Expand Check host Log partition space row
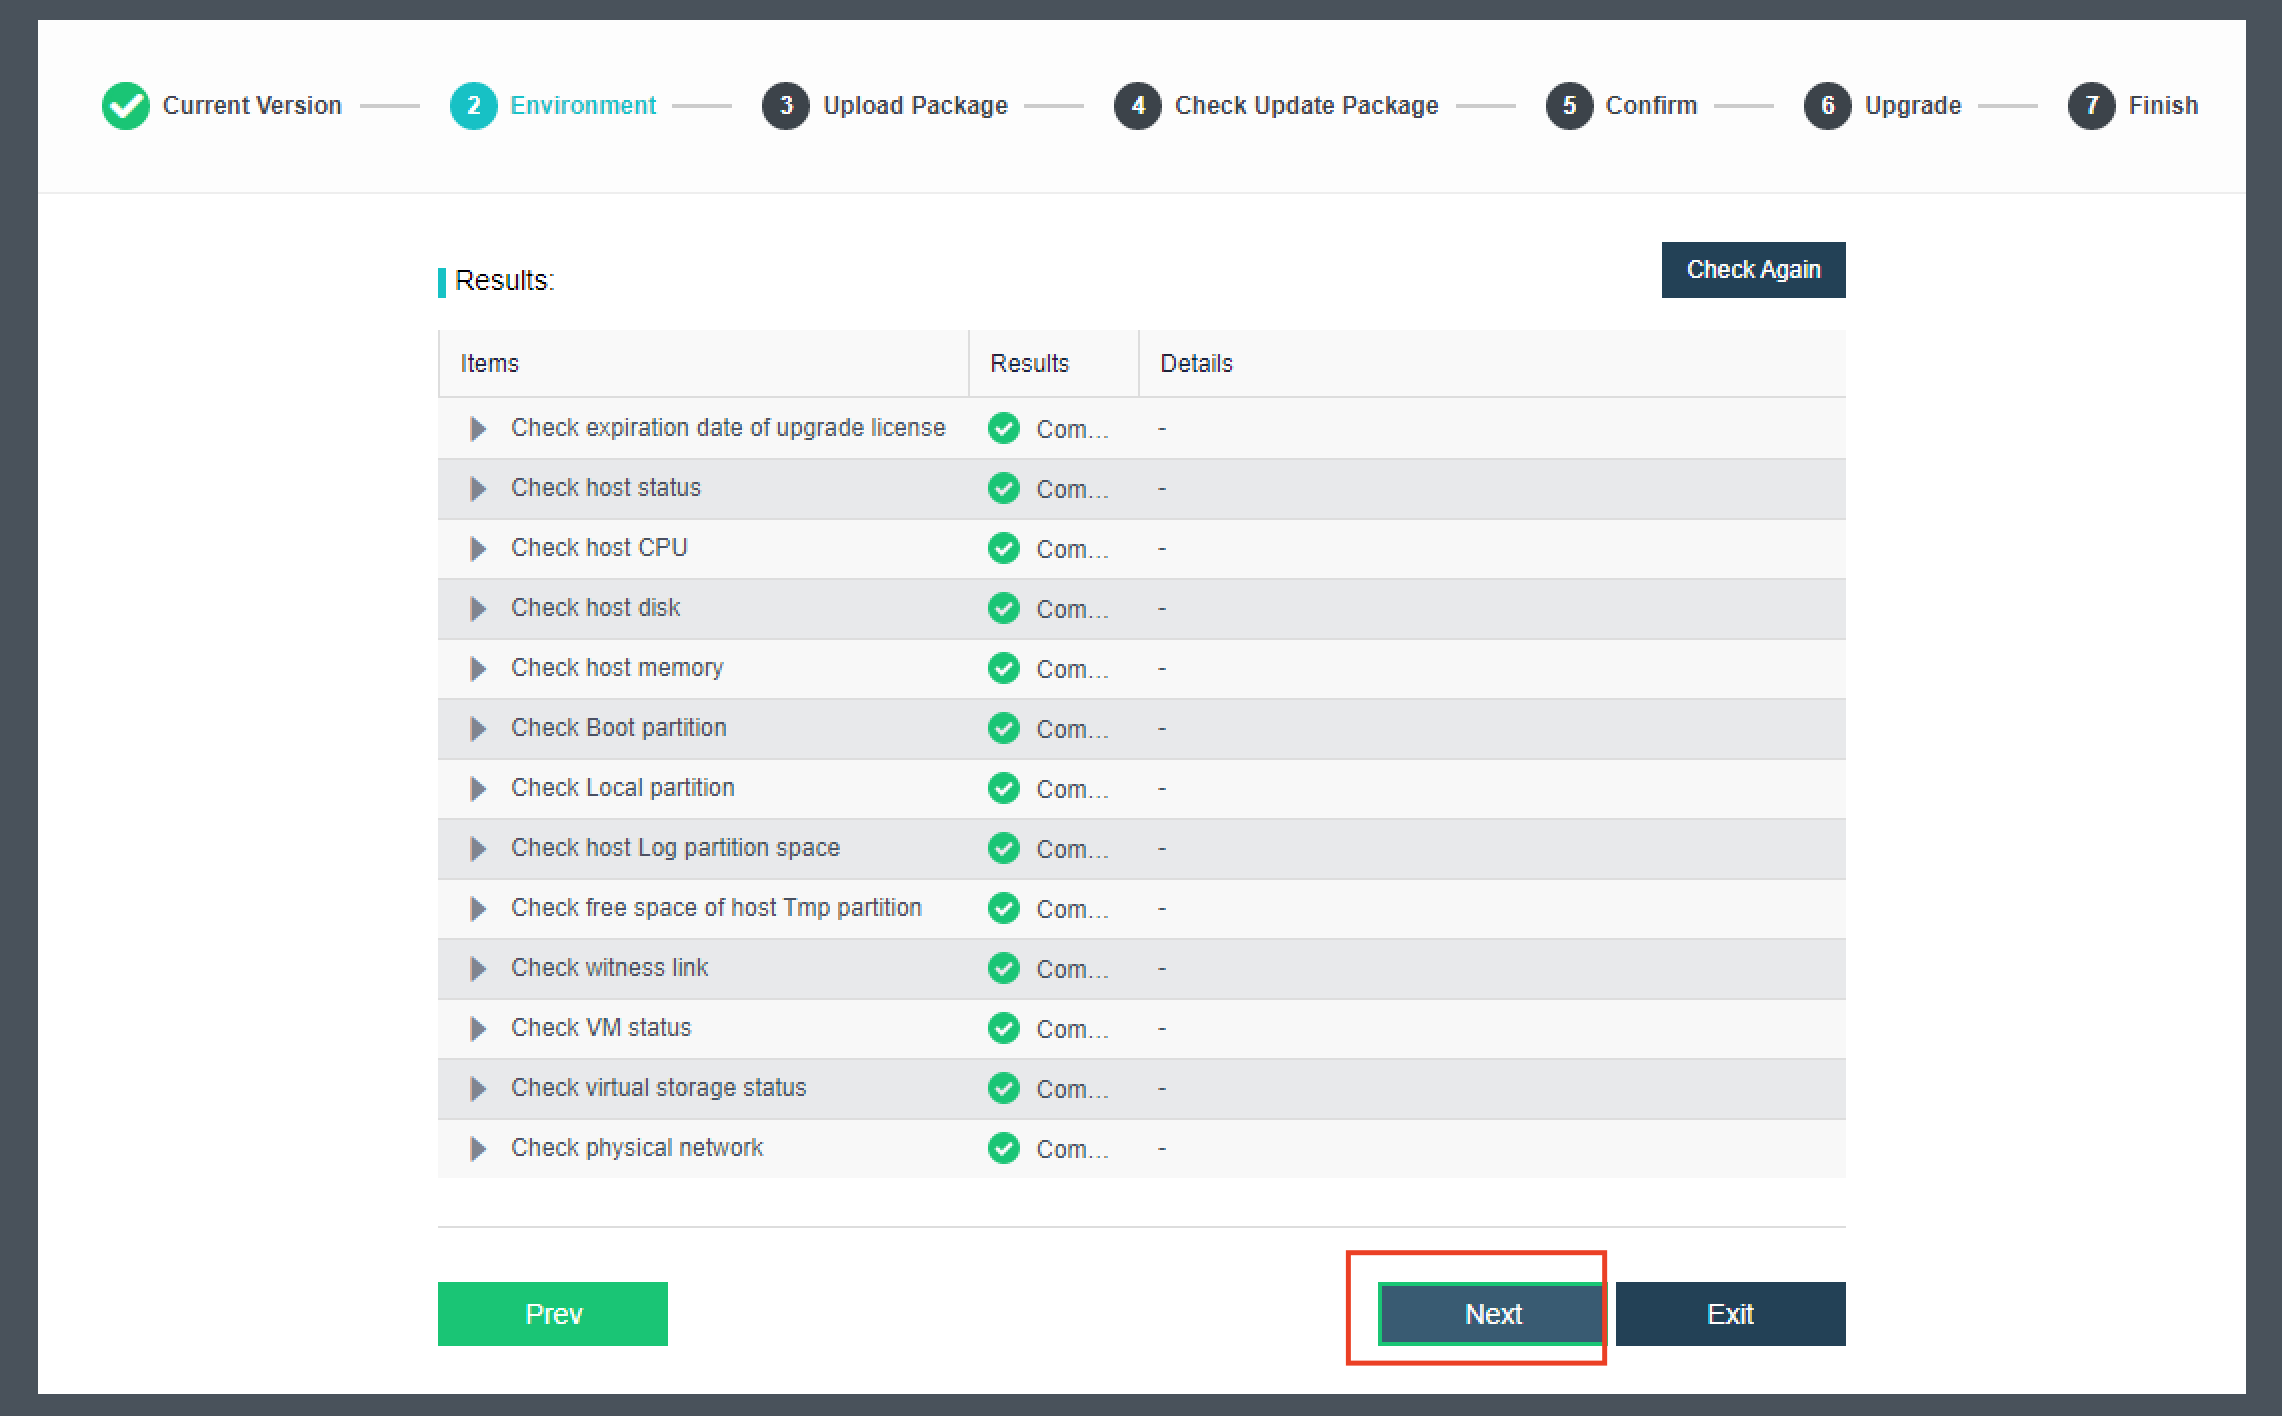 [478, 849]
